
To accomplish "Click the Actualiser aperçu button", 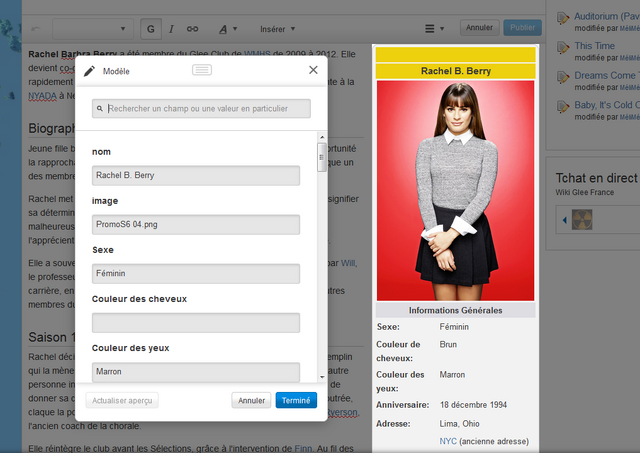I will click(122, 400).
